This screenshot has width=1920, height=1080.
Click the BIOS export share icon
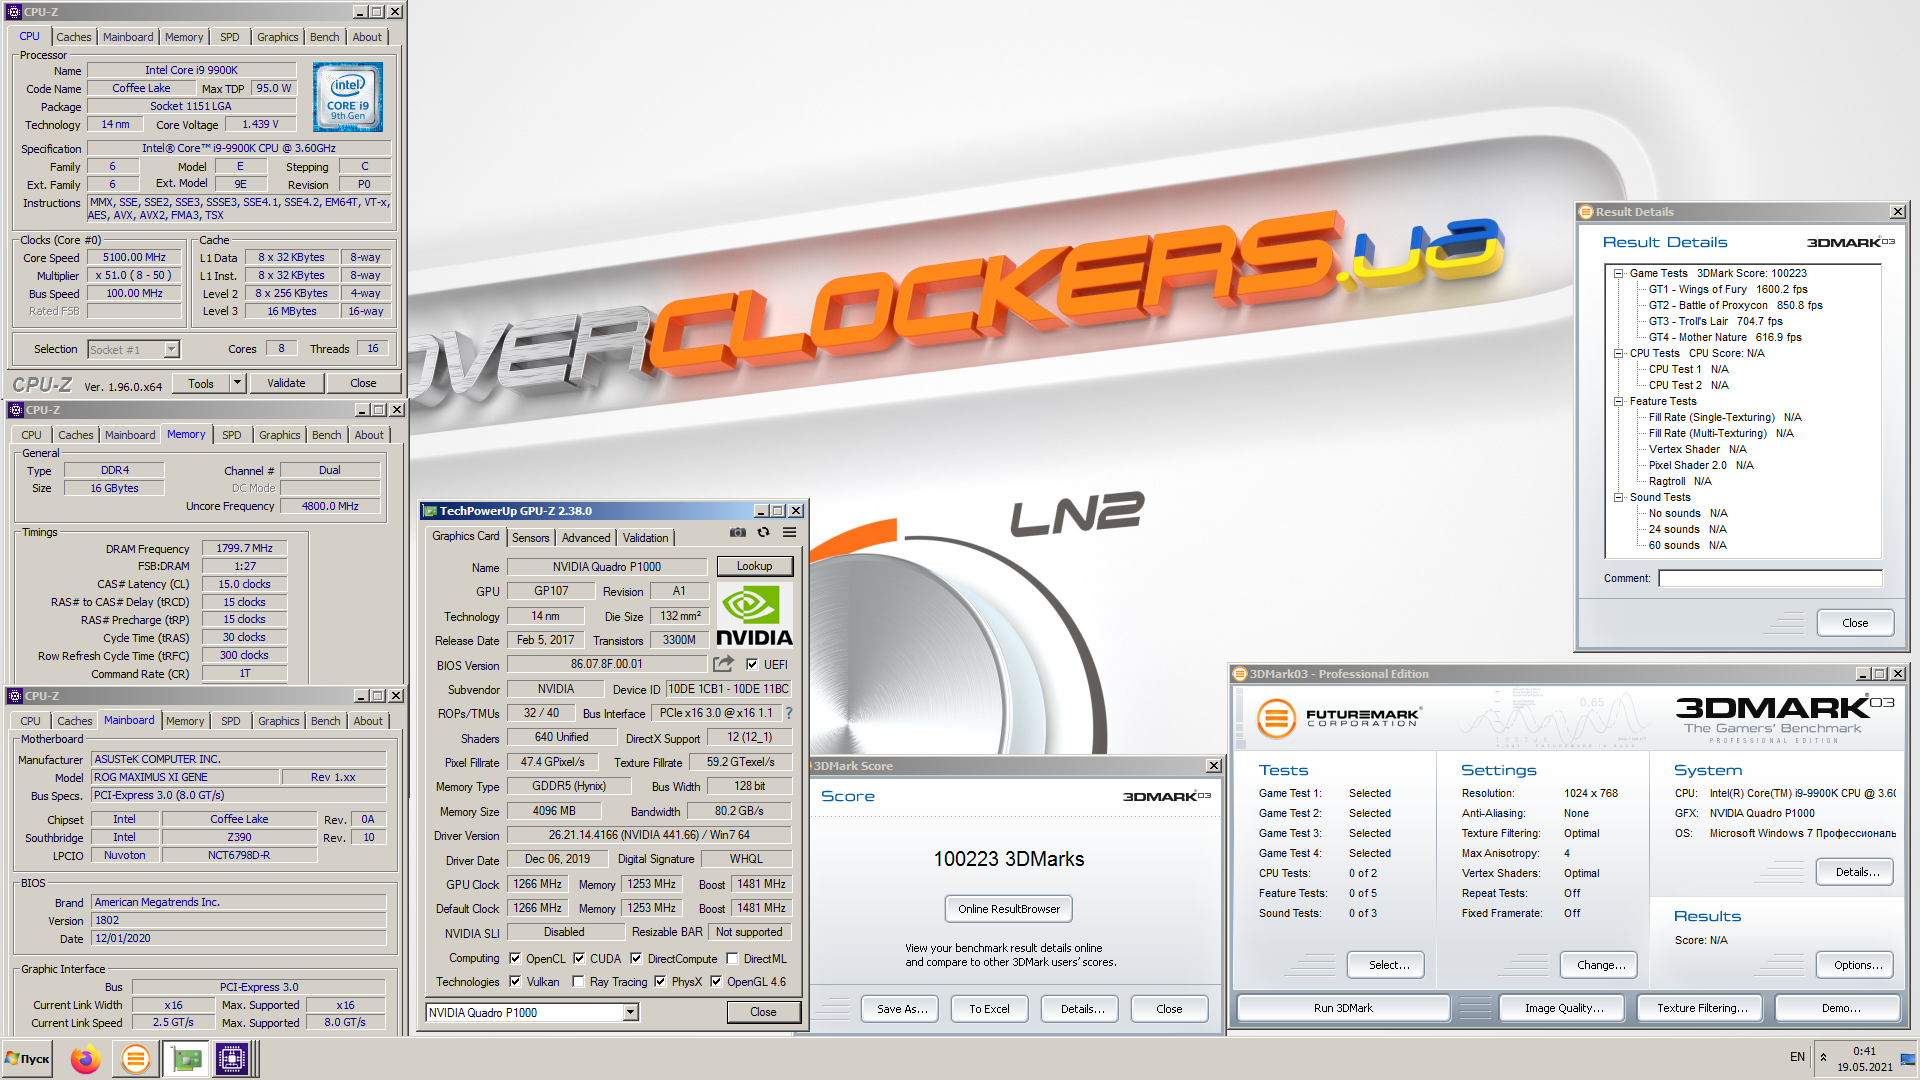point(723,664)
